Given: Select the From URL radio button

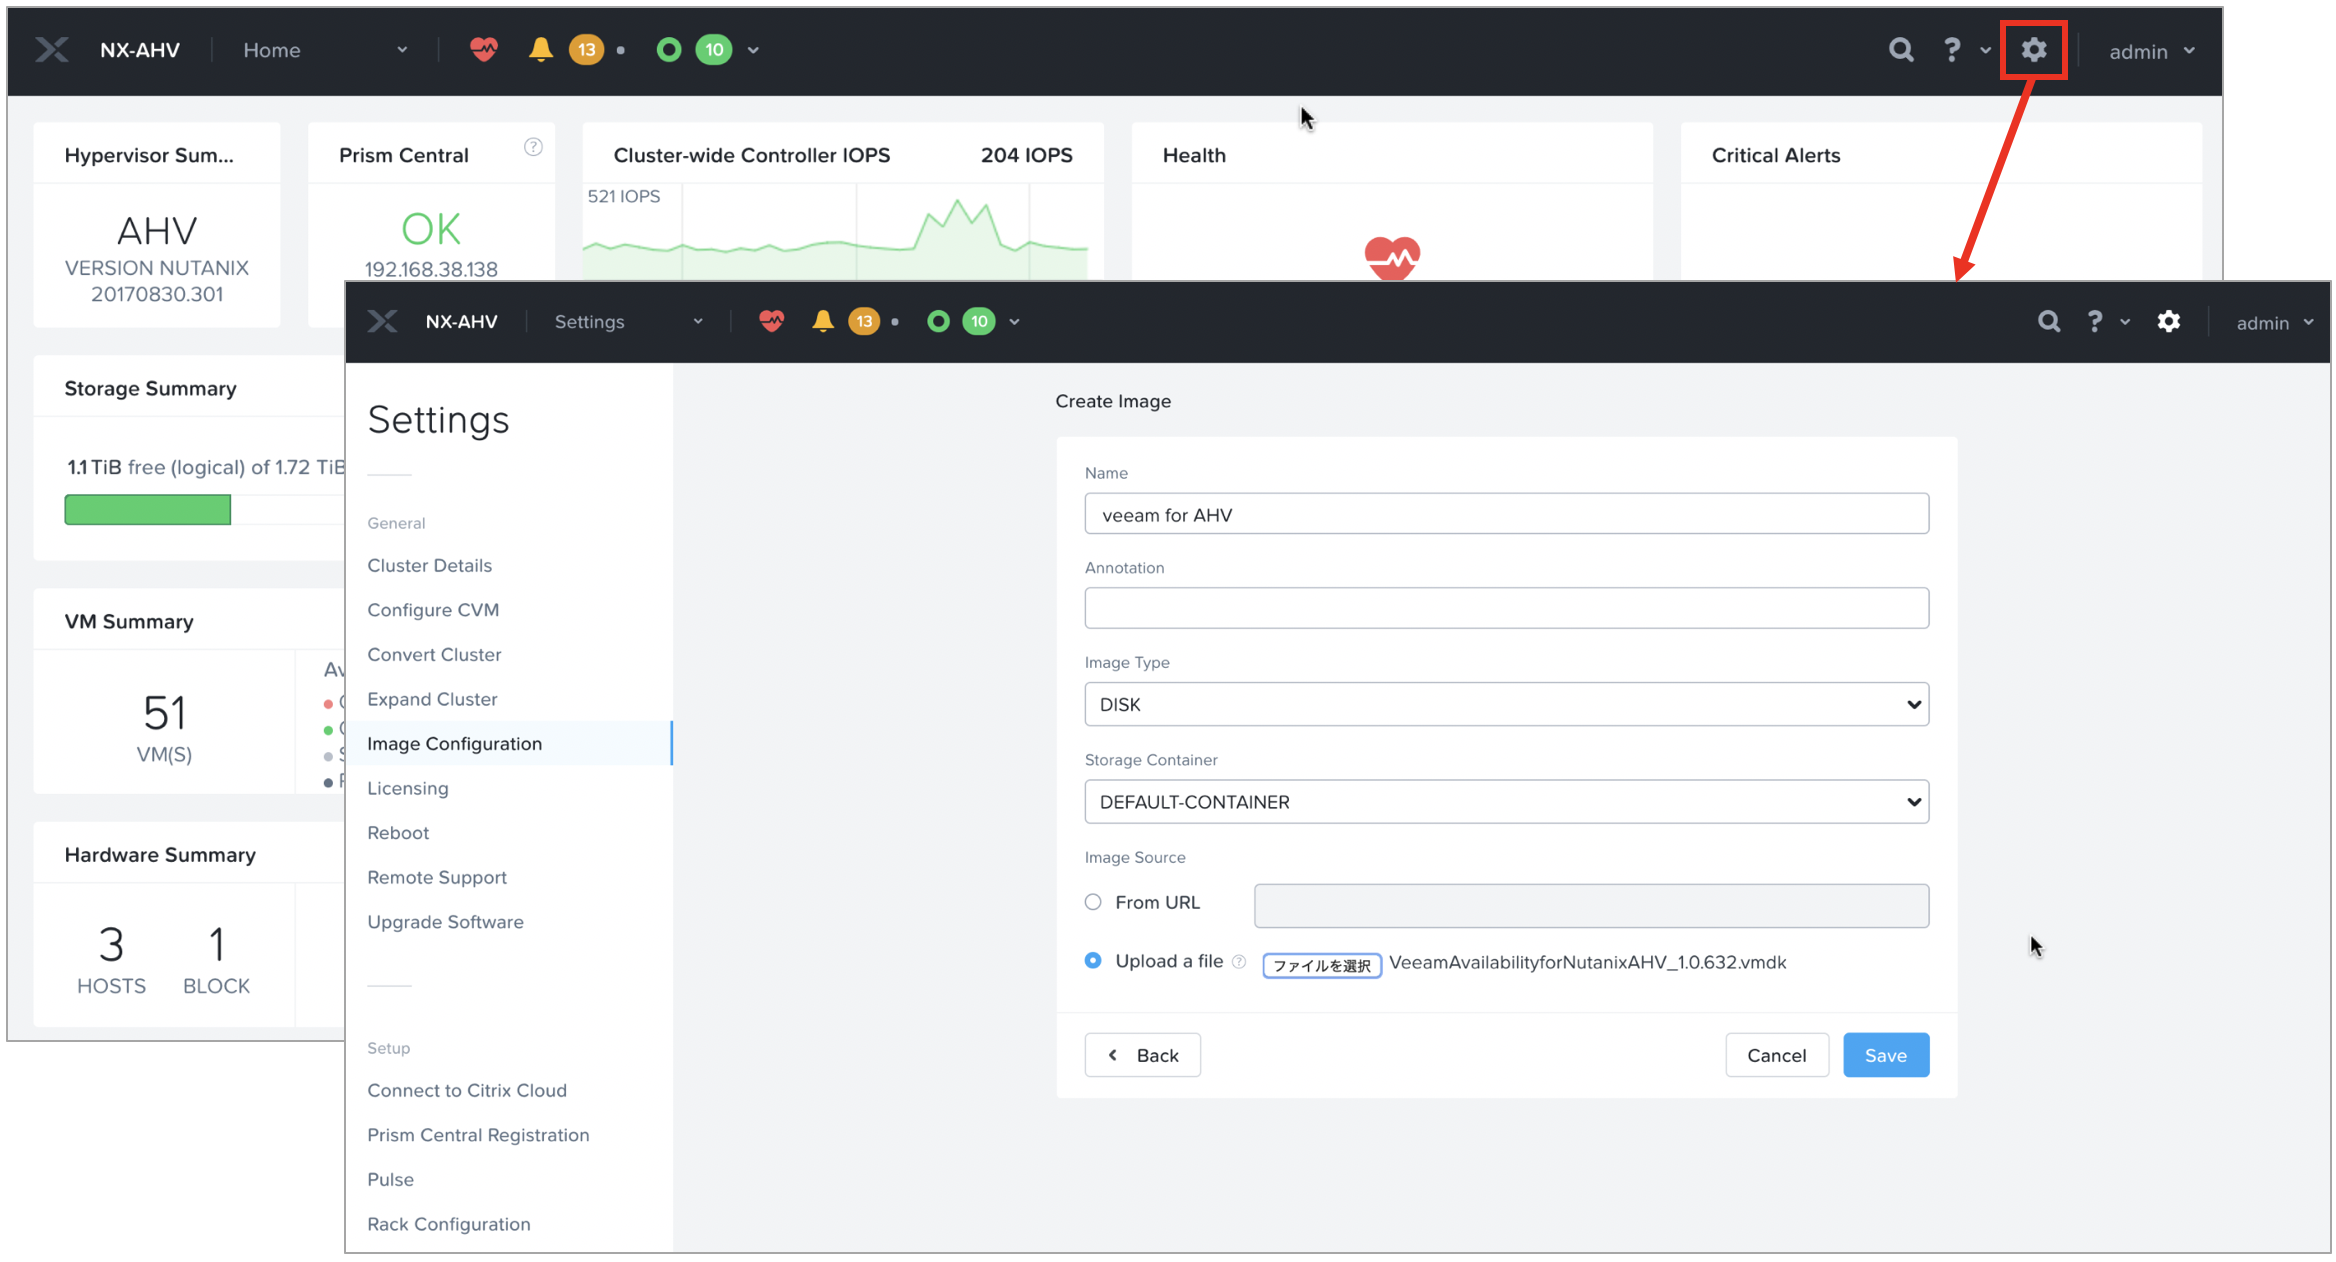Looking at the screenshot, I should point(1093,902).
